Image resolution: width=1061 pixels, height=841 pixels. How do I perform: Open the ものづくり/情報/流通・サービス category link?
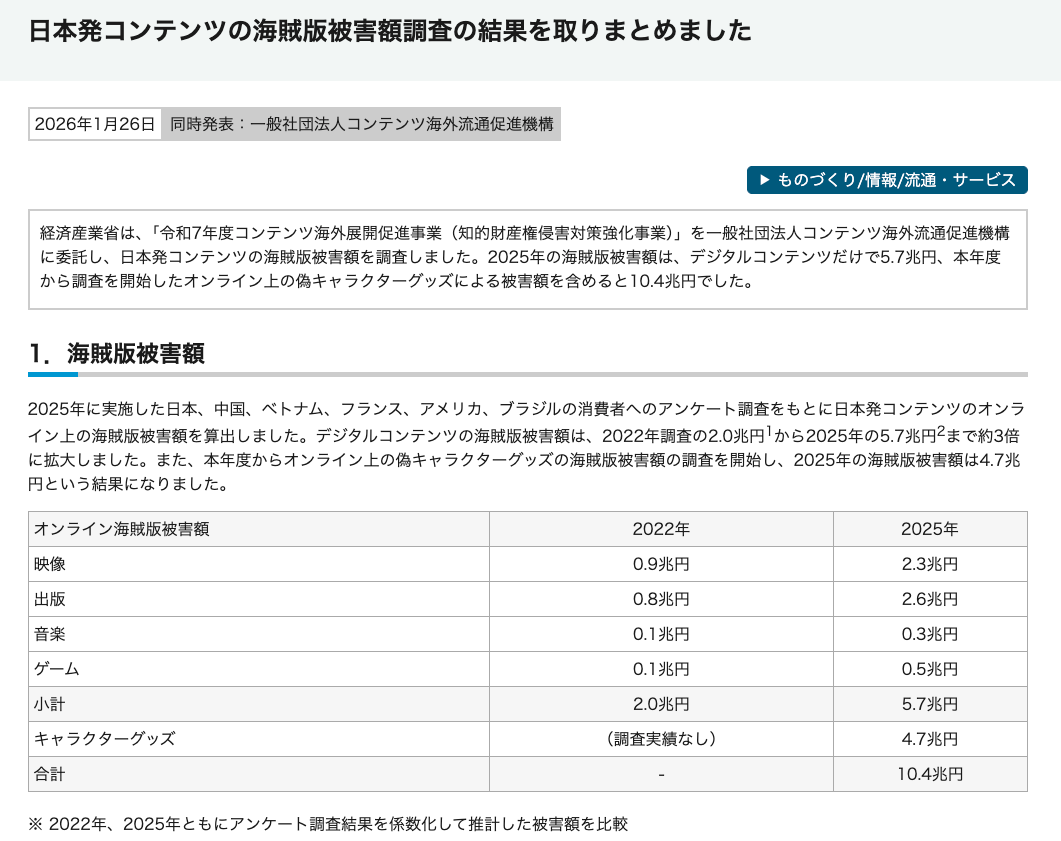click(x=887, y=180)
